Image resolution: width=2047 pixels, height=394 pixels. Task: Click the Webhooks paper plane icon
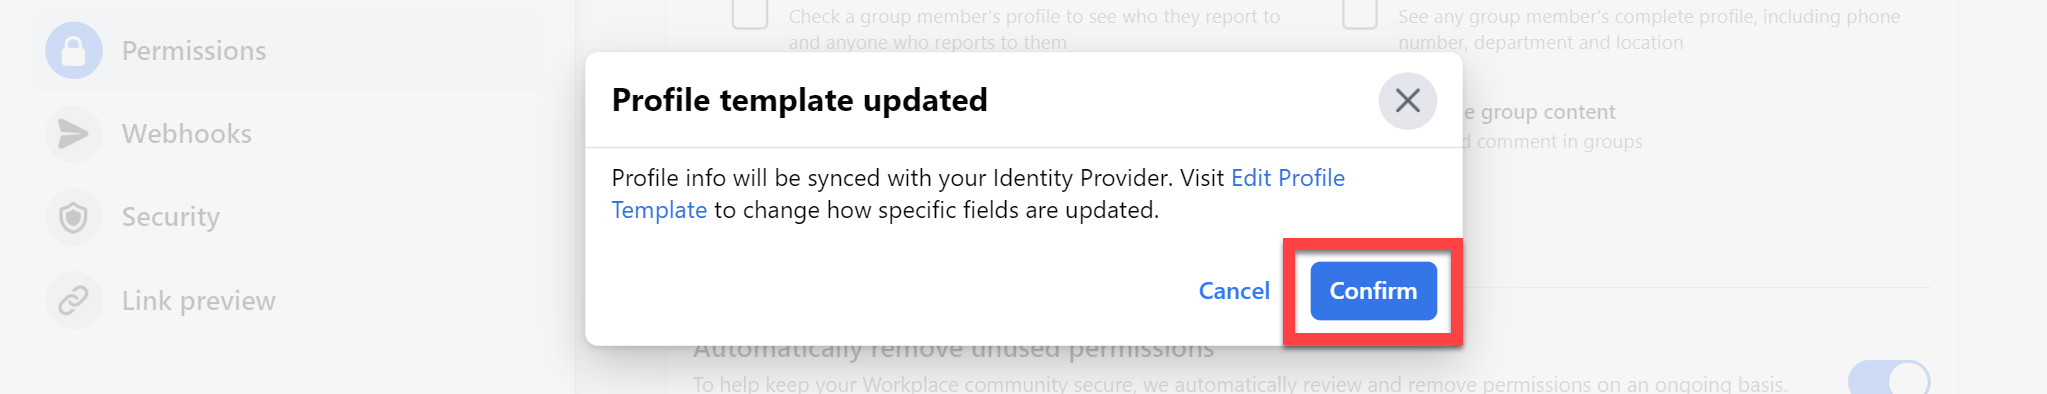[74, 134]
